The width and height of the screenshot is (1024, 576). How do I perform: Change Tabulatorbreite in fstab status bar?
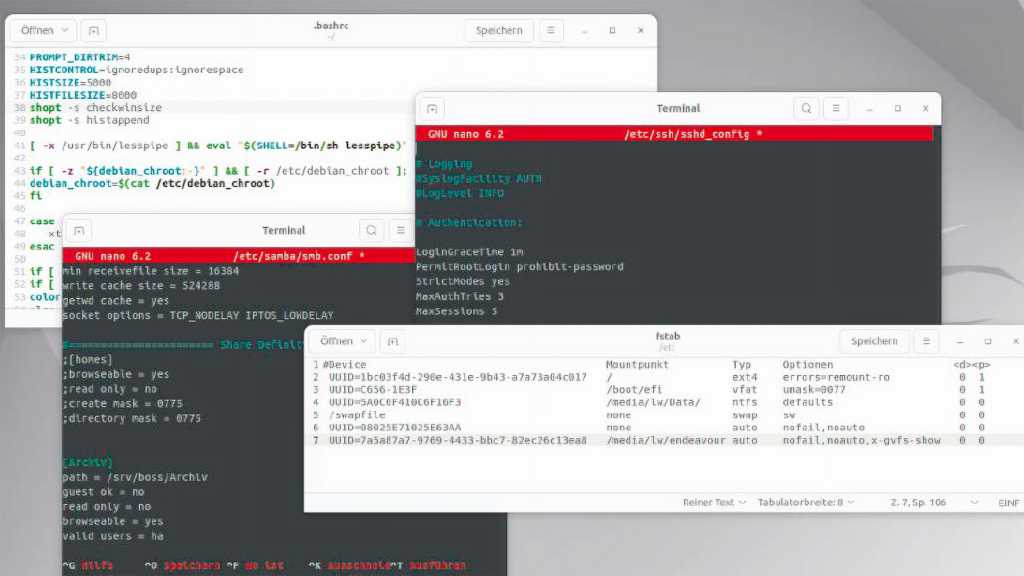coord(806,502)
